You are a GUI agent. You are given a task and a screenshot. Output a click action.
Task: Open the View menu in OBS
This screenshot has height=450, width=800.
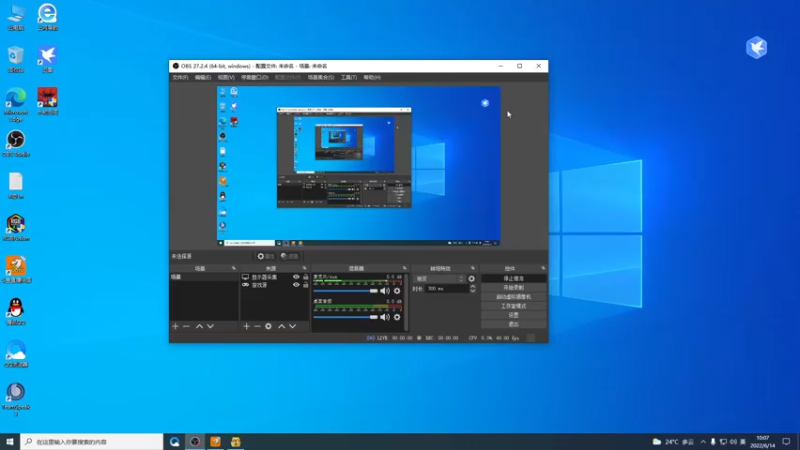click(x=226, y=78)
